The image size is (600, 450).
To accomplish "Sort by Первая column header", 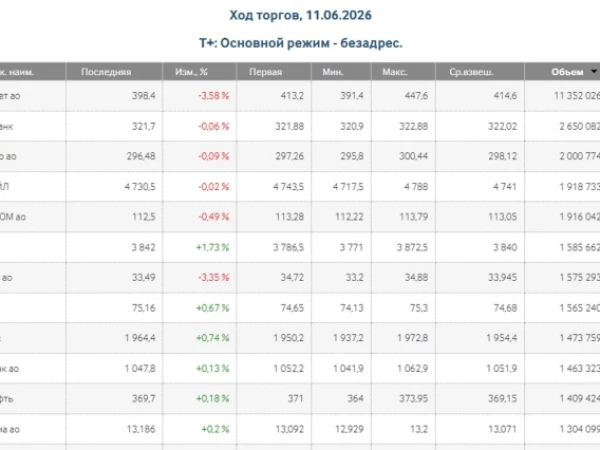I will [x=266, y=72].
